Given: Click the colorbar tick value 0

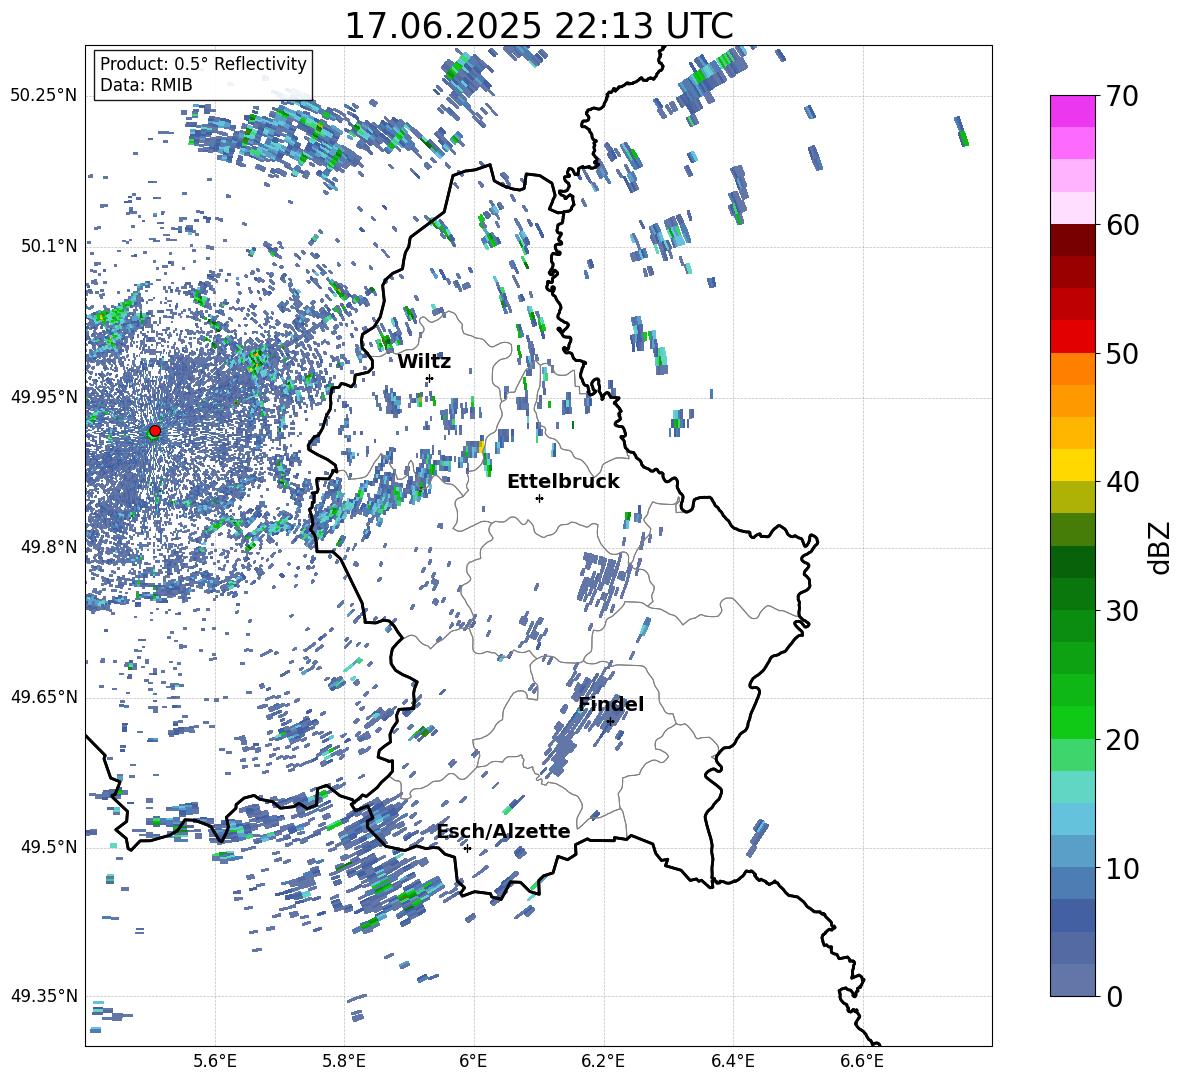Looking at the screenshot, I should (x=1114, y=996).
